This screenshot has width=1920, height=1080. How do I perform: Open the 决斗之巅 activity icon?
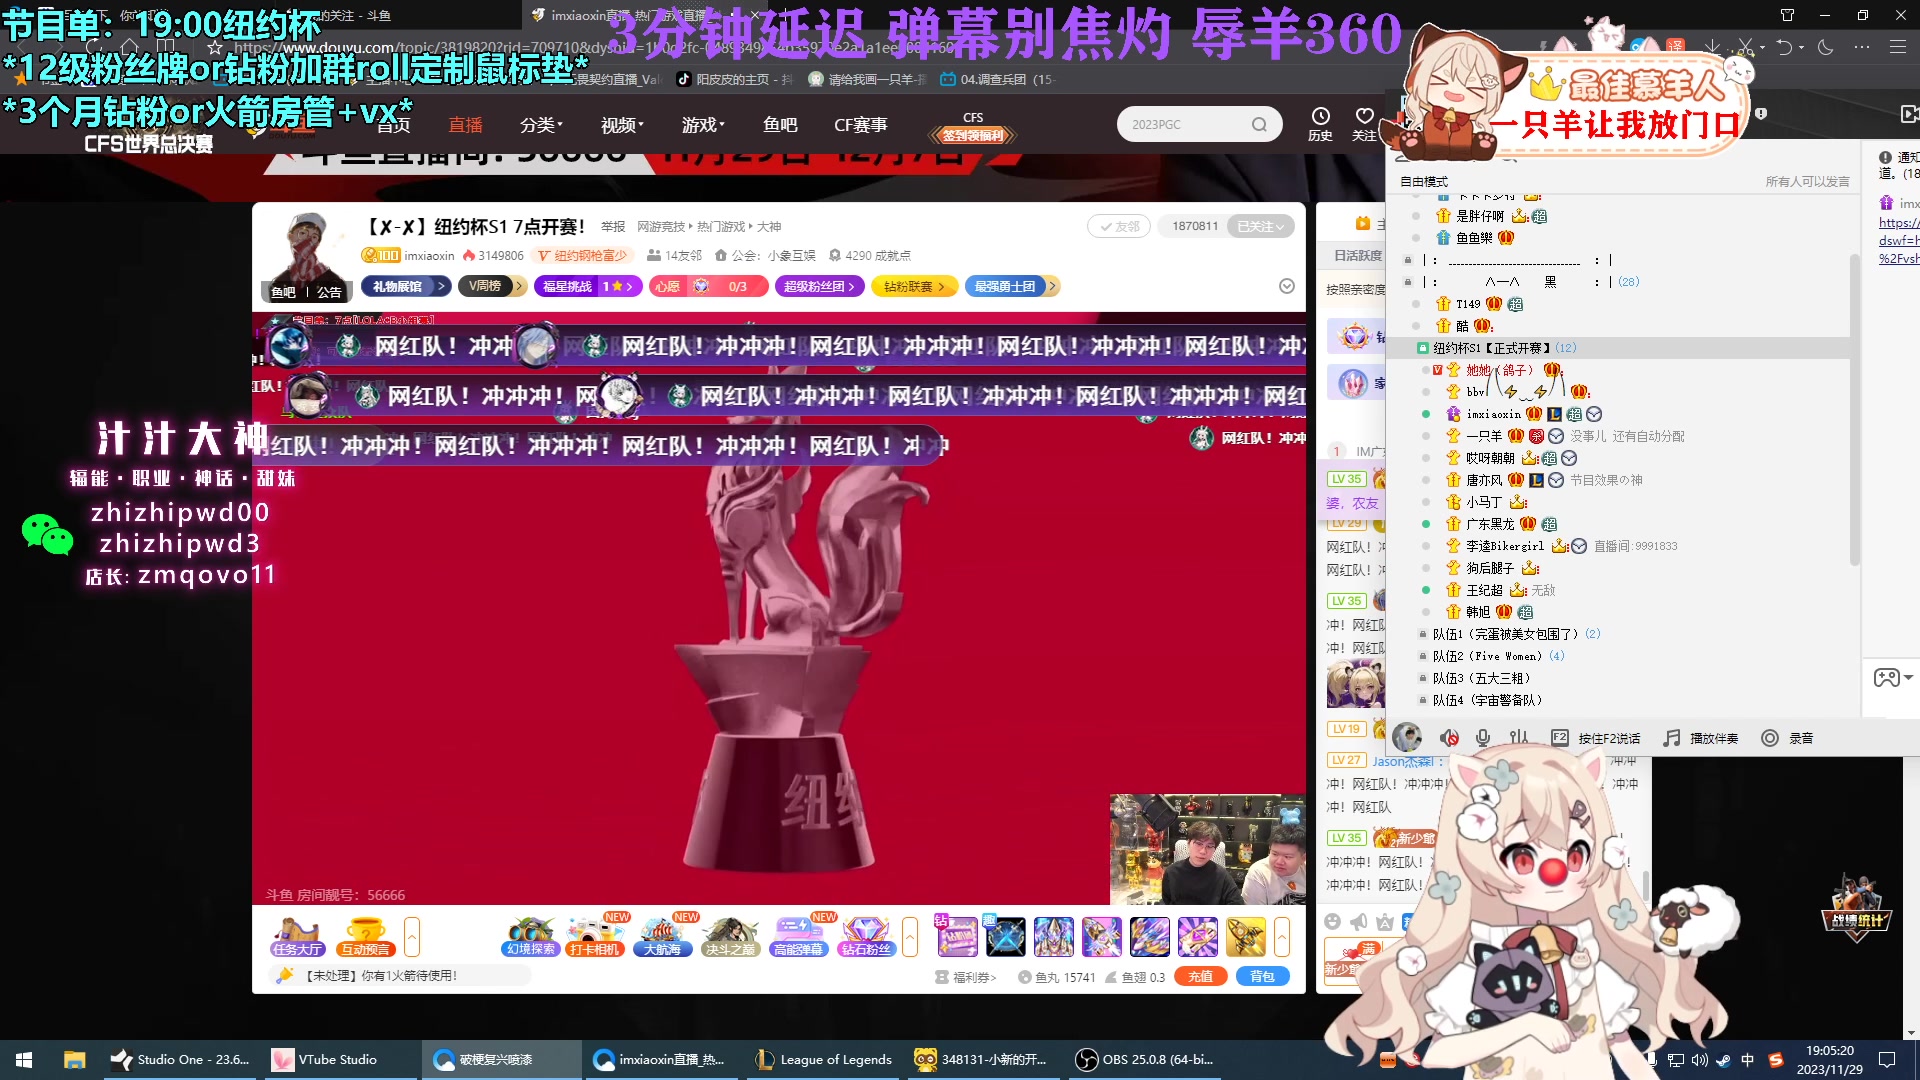coord(730,937)
